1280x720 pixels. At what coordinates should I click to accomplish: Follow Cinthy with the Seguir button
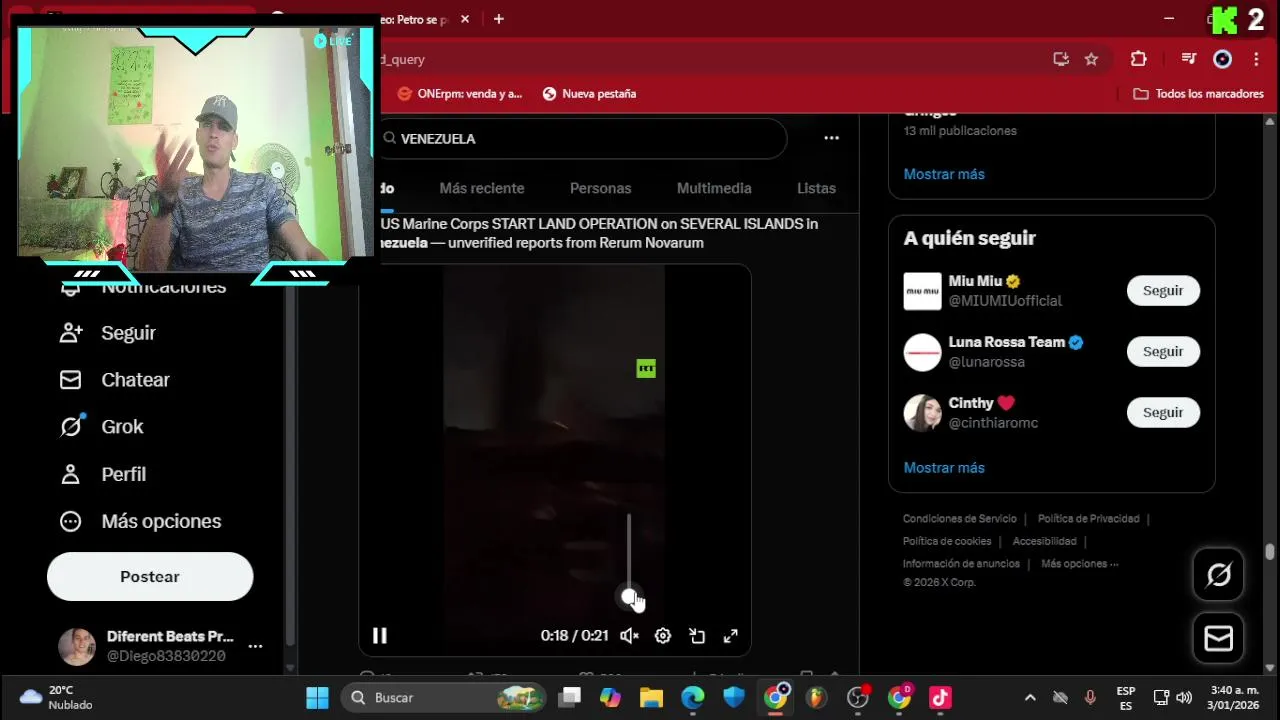pos(1163,413)
